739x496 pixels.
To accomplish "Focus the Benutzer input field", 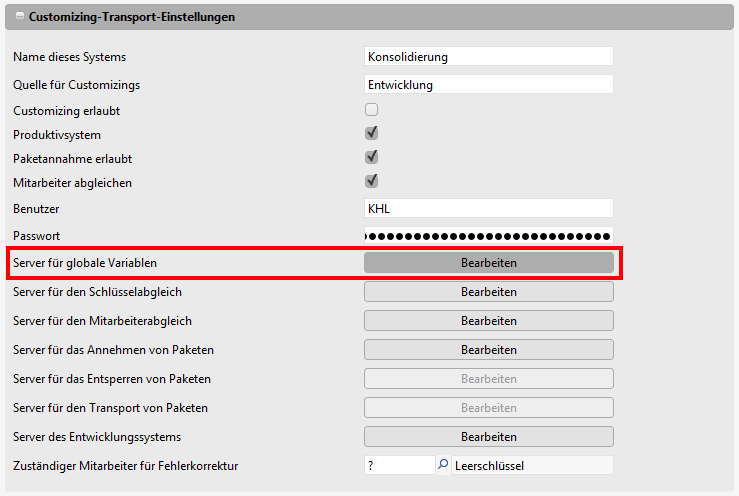I will [488, 208].
